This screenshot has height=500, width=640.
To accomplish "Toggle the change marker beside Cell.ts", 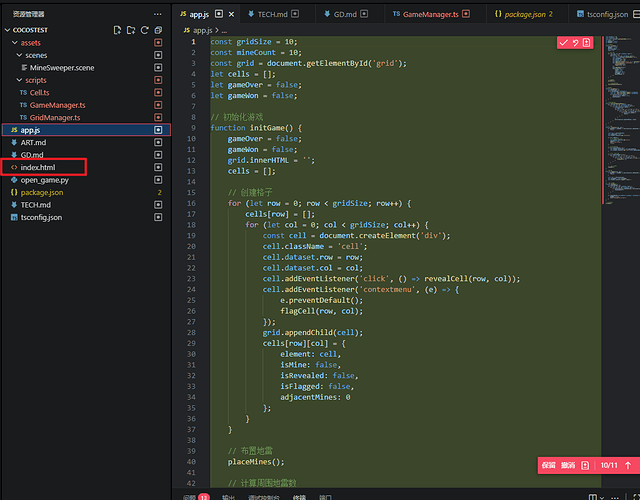I will (158, 92).
